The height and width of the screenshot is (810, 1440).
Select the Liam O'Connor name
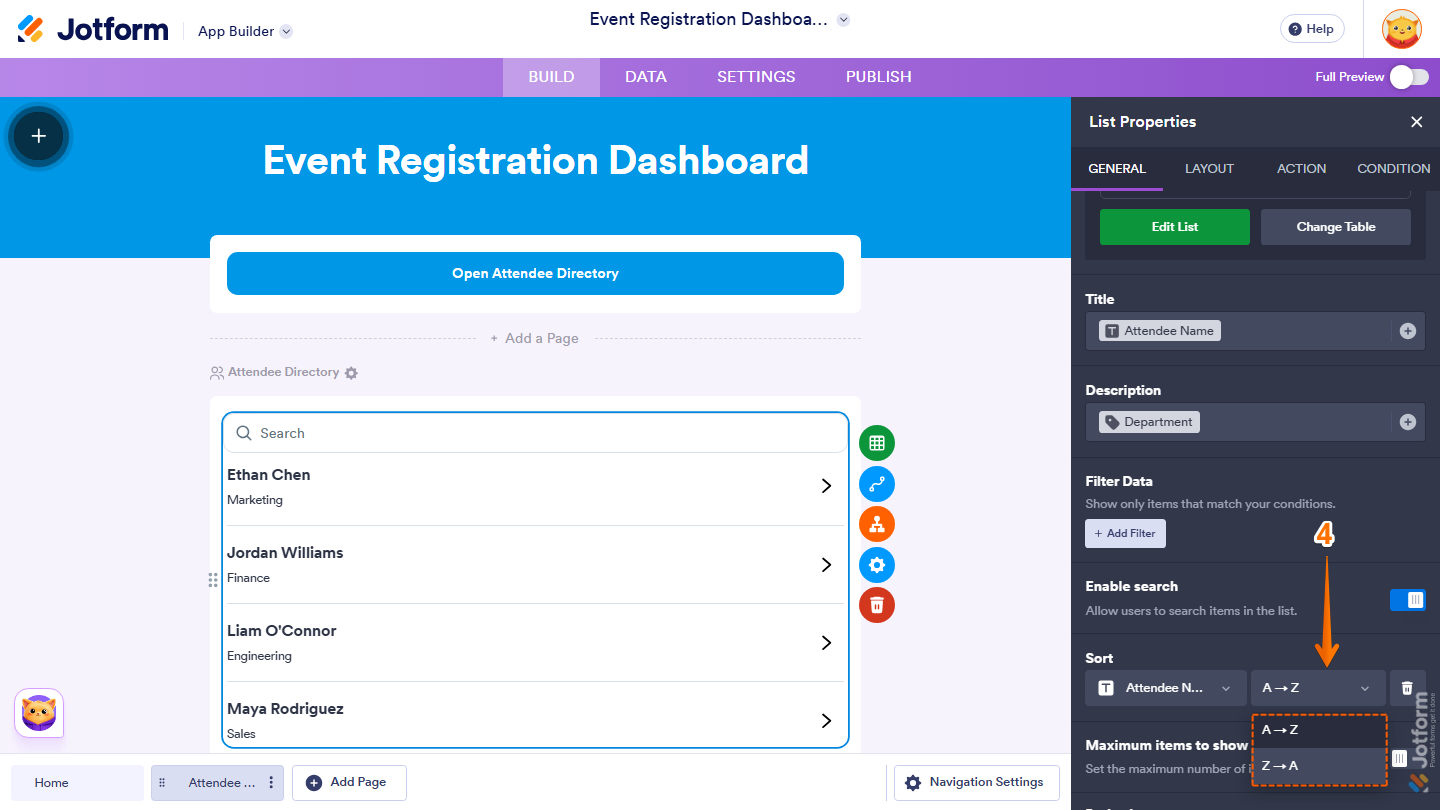(x=282, y=631)
